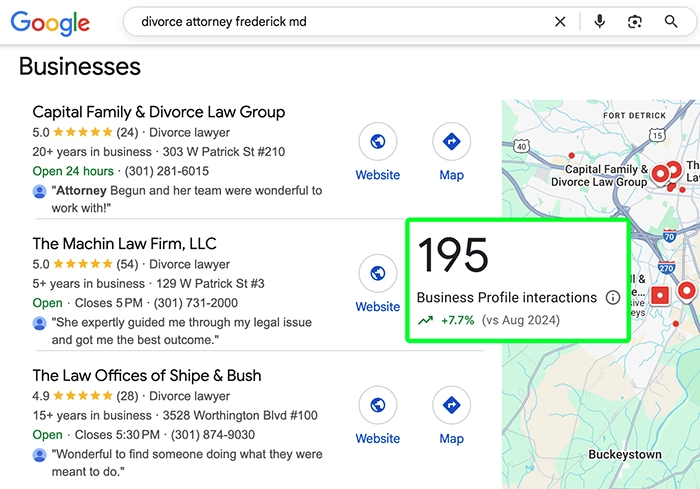Click Website label under Capital Family listing
Viewport: 700px width, 489px height.
[378, 175]
